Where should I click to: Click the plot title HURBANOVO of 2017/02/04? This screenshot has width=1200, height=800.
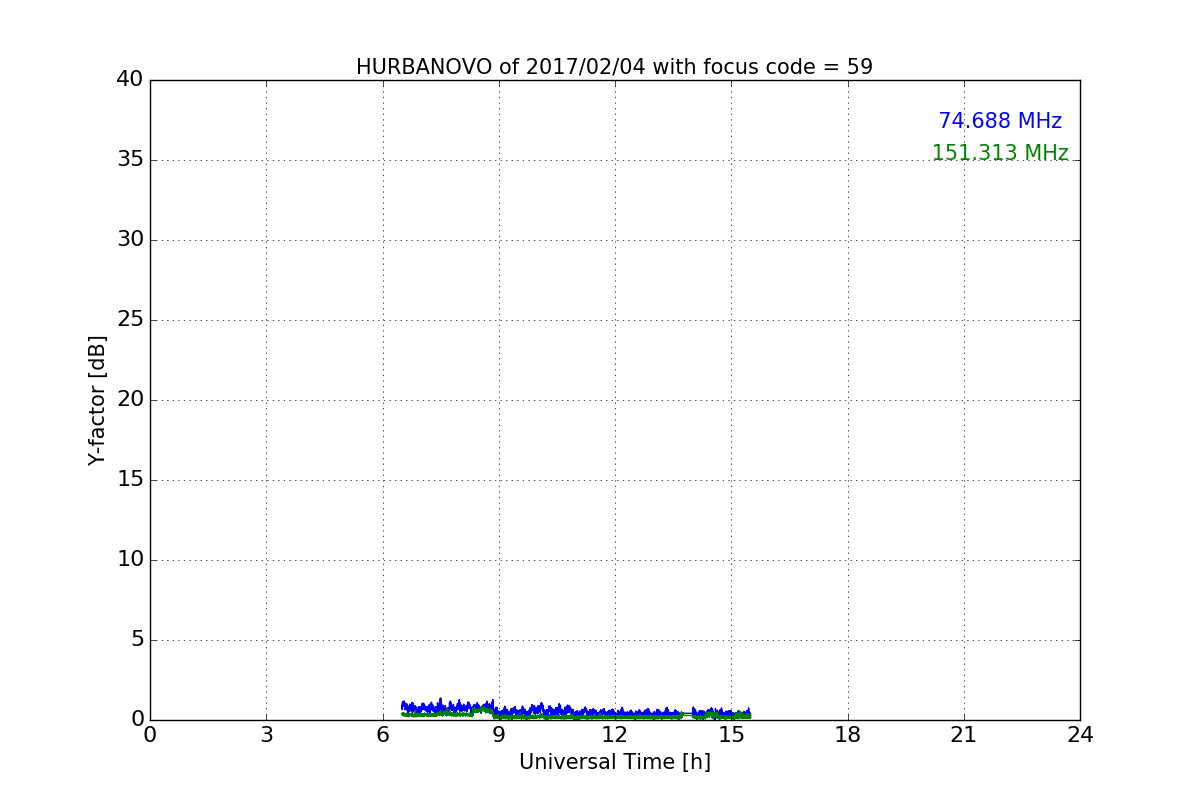tap(614, 67)
